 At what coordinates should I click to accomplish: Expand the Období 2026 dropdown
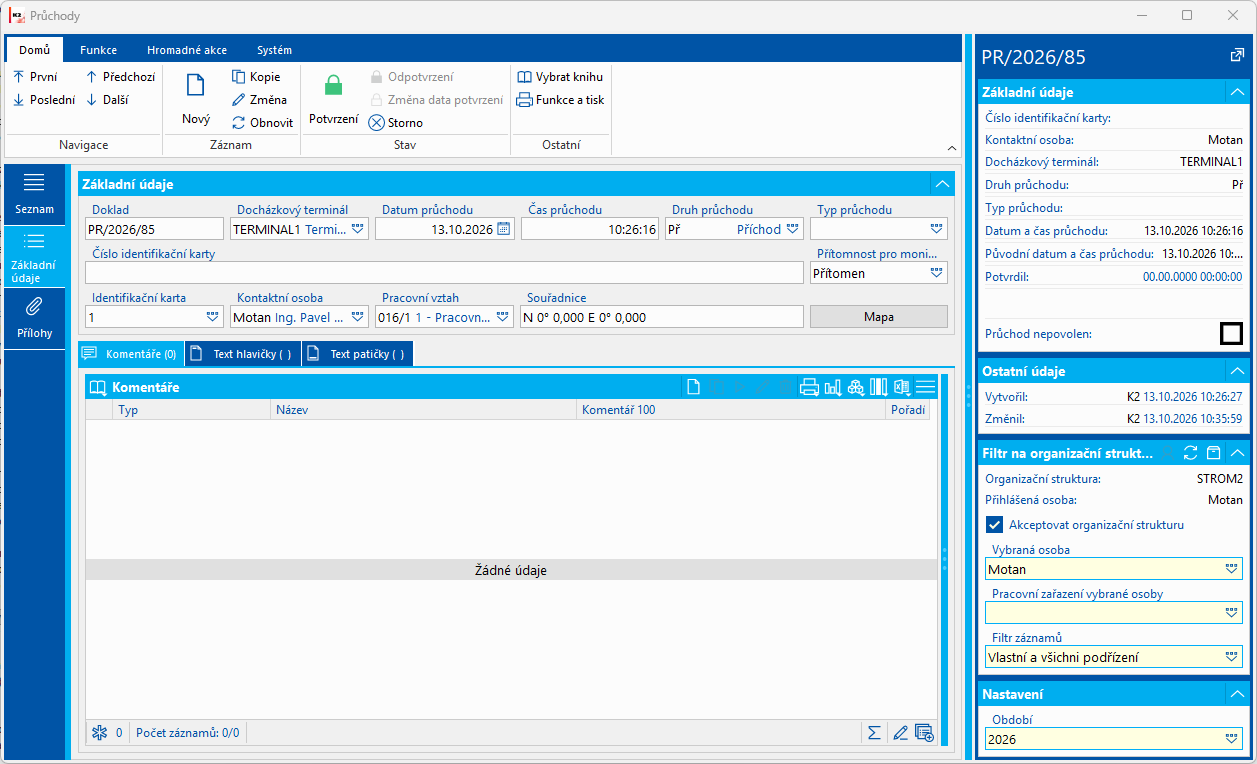(1232, 740)
